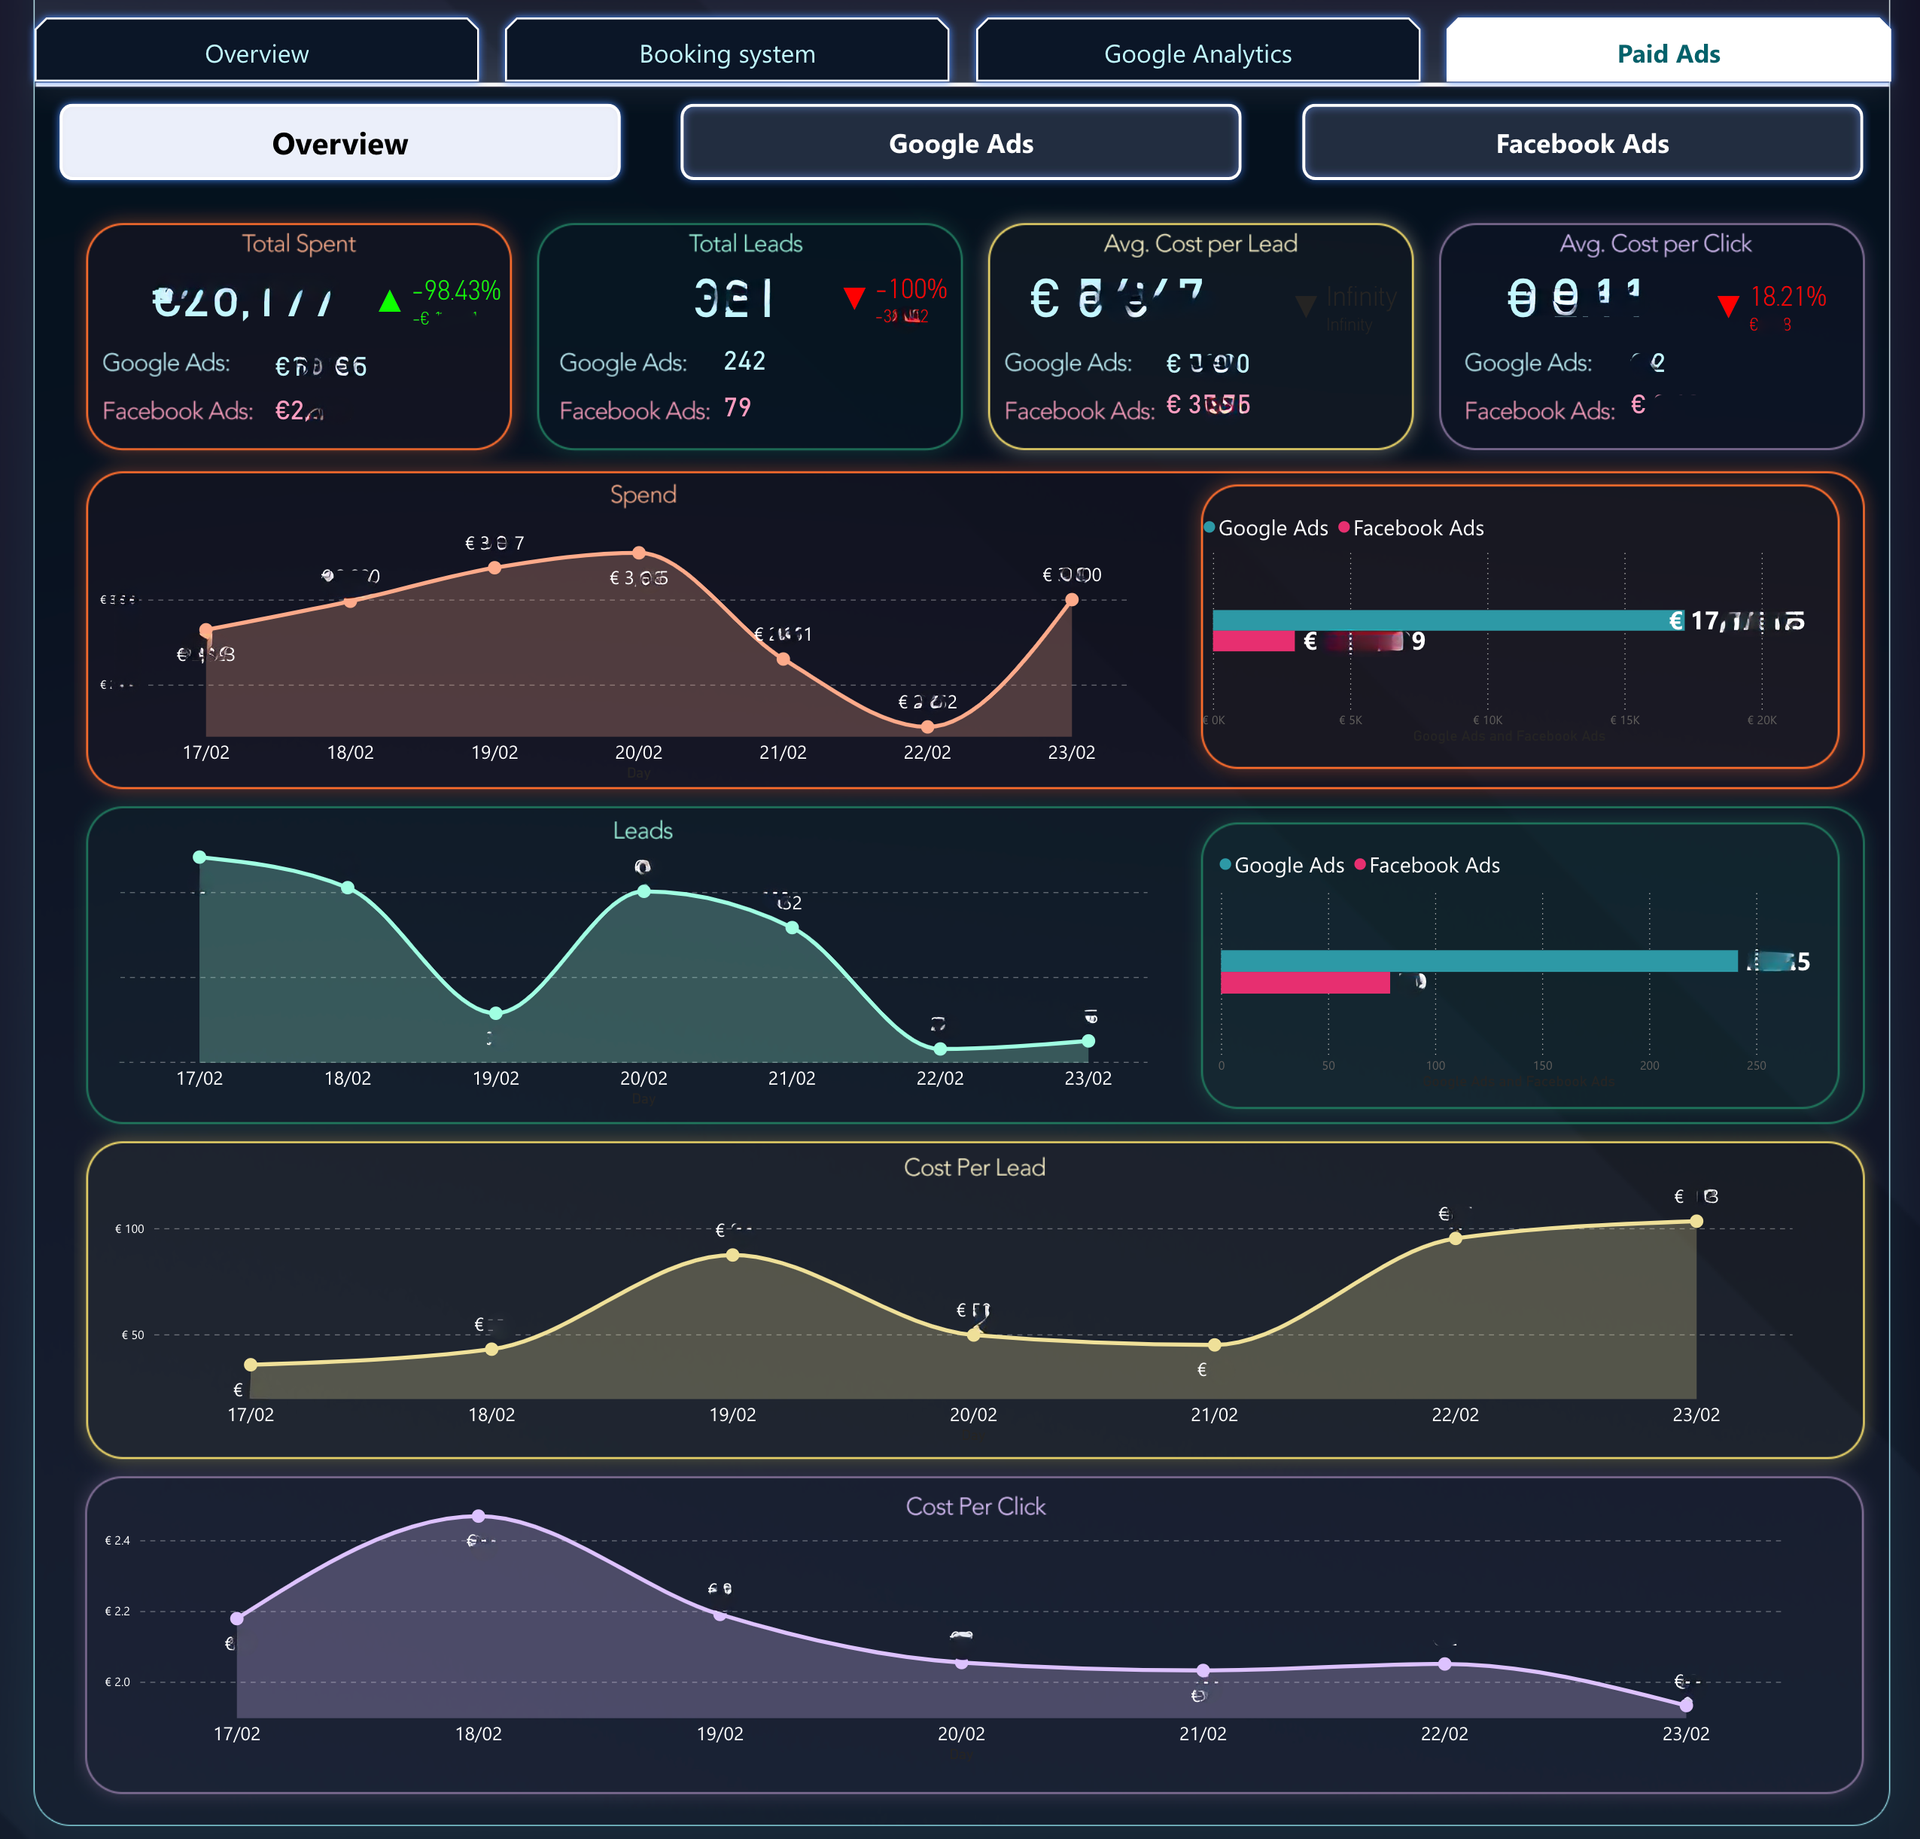Viewport: 1920px width, 1839px height.
Task: Click the Total Leads card title
Action: 746,243
